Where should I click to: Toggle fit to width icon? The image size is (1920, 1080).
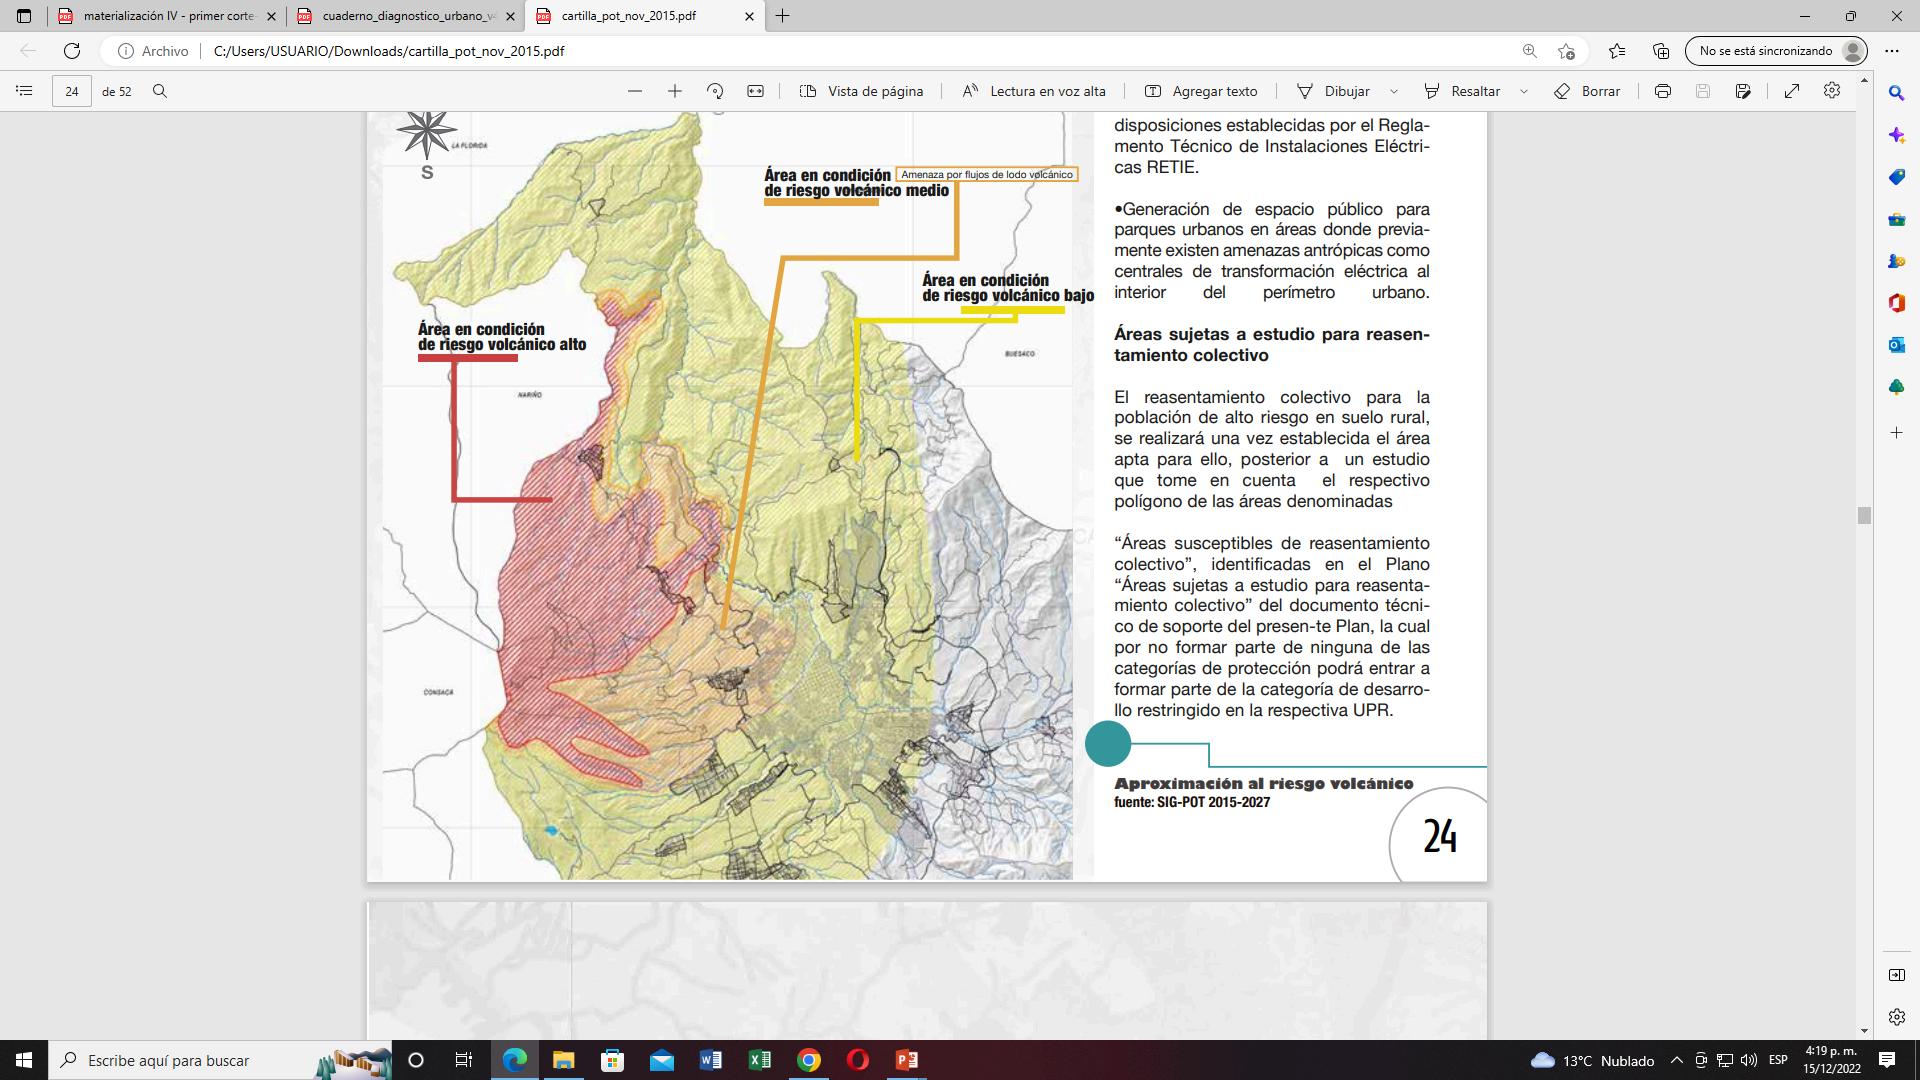tap(756, 91)
